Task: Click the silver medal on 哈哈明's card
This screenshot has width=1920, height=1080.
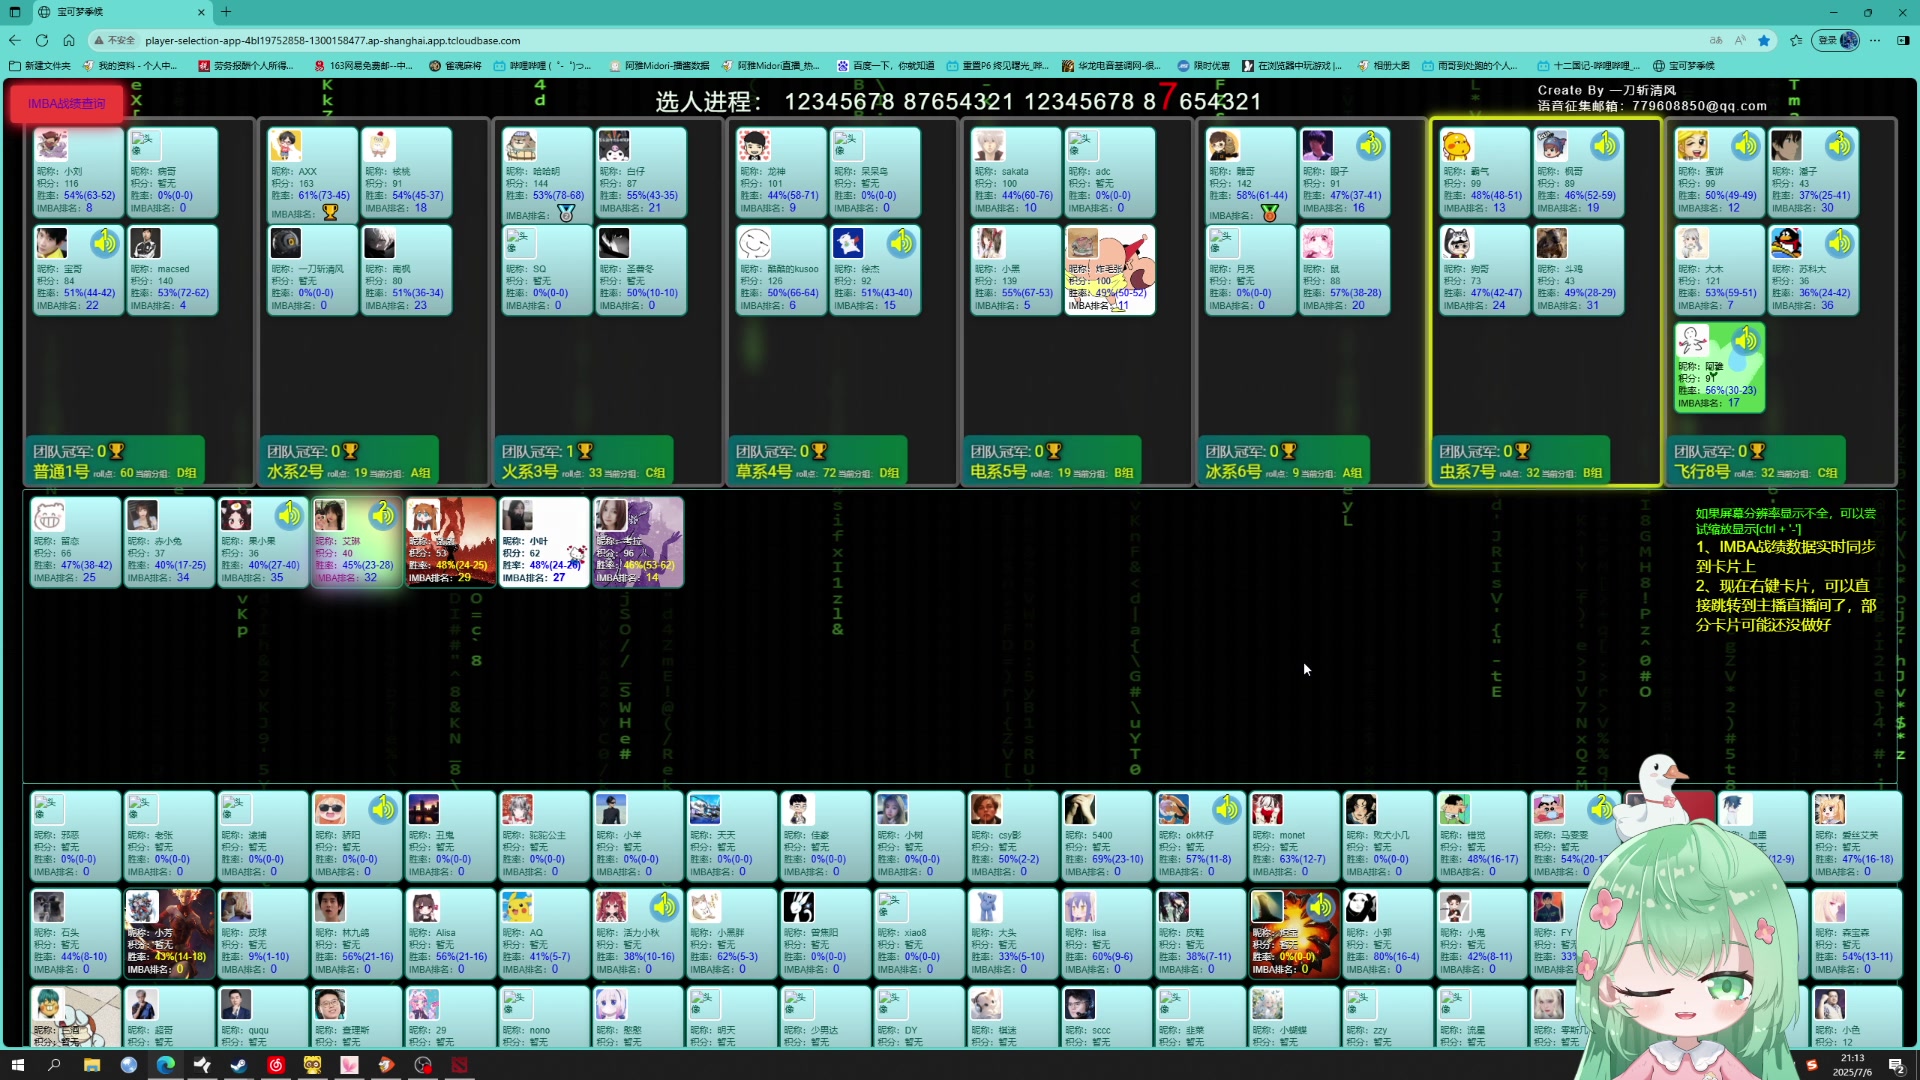Action: [566, 214]
